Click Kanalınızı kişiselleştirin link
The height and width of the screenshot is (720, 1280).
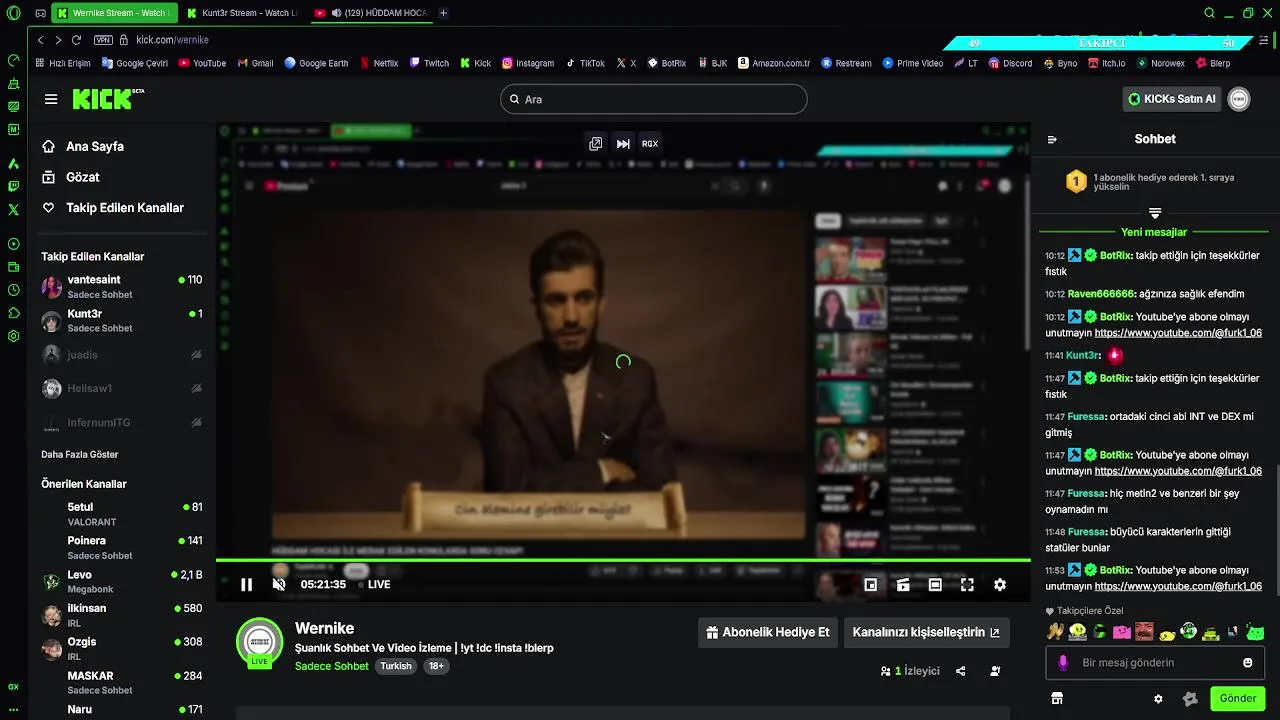(926, 632)
